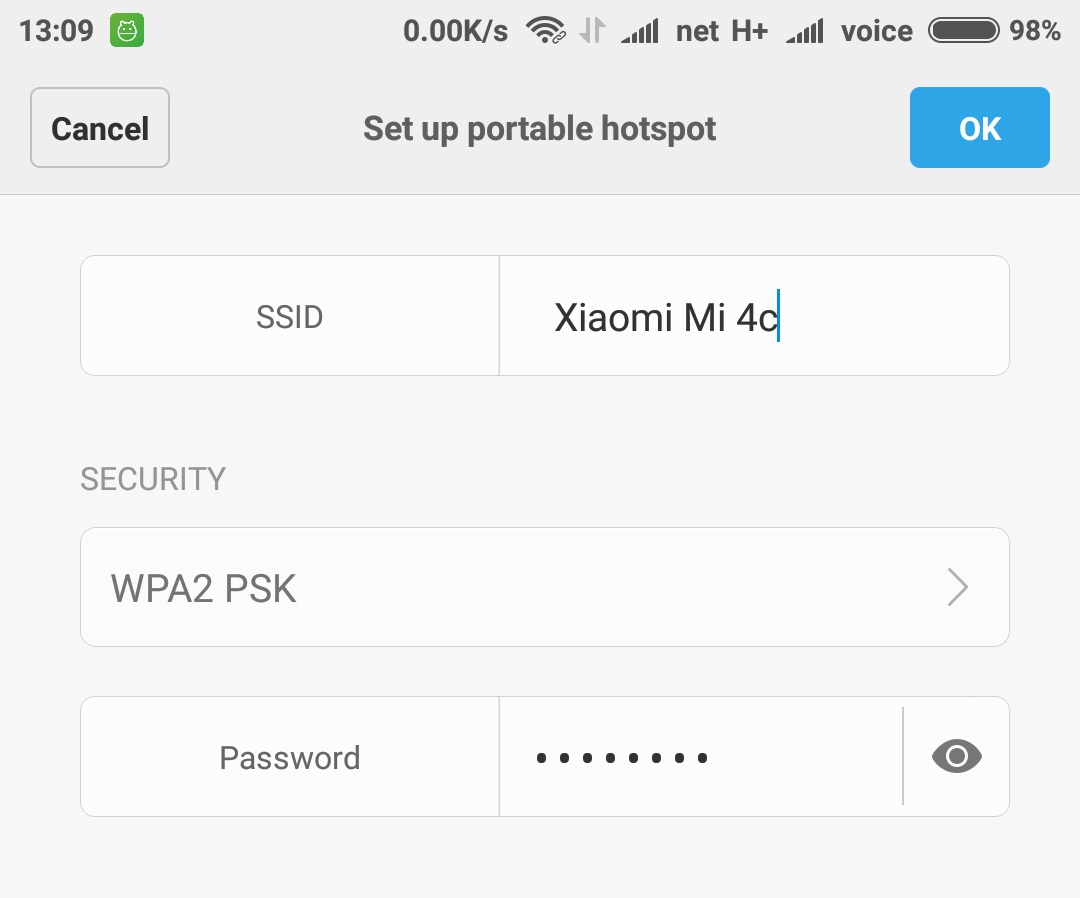Tap the green robot notification icon
The image size is (1080, 898).
point(127,30)
